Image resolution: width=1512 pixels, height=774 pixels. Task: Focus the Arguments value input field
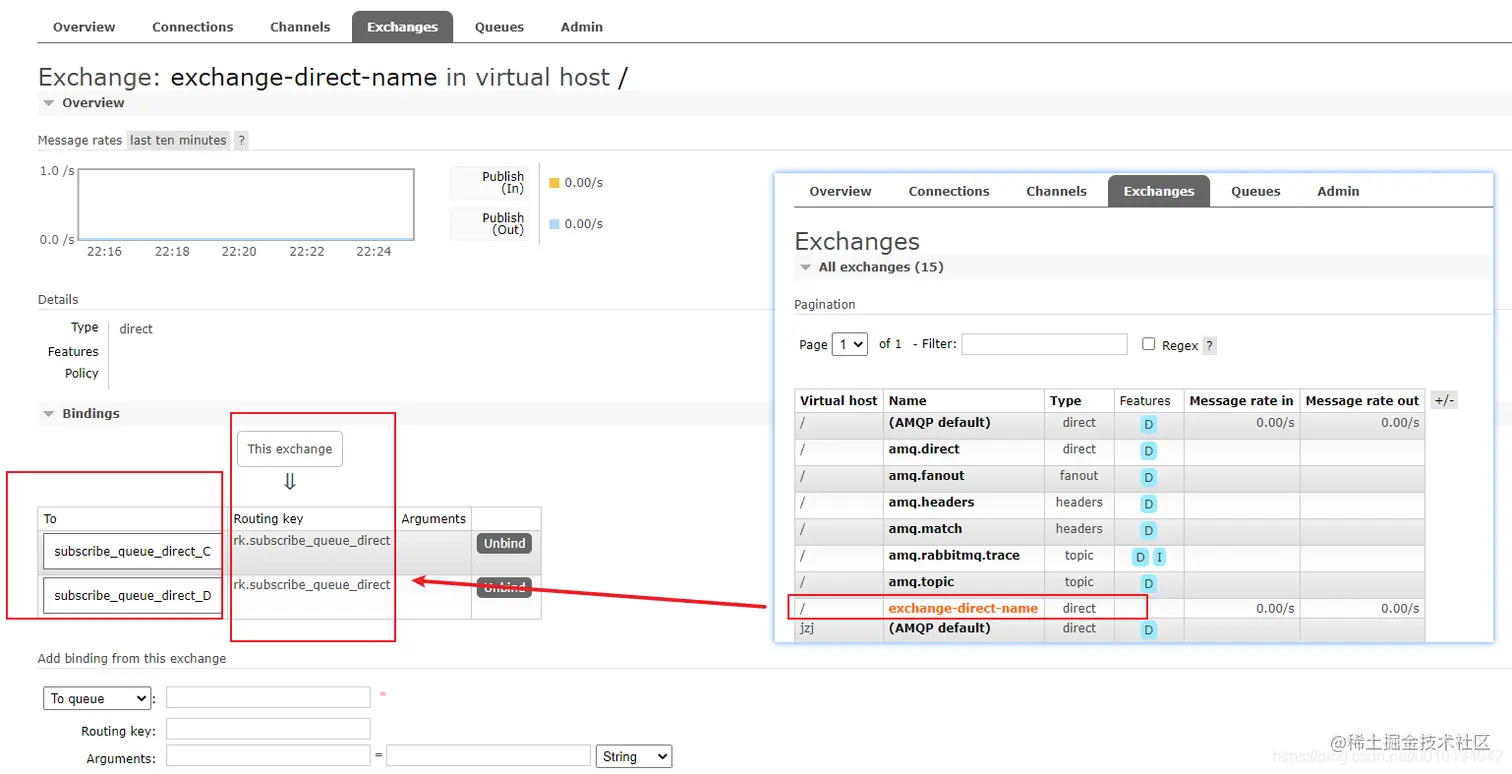(x=488, y=755)
